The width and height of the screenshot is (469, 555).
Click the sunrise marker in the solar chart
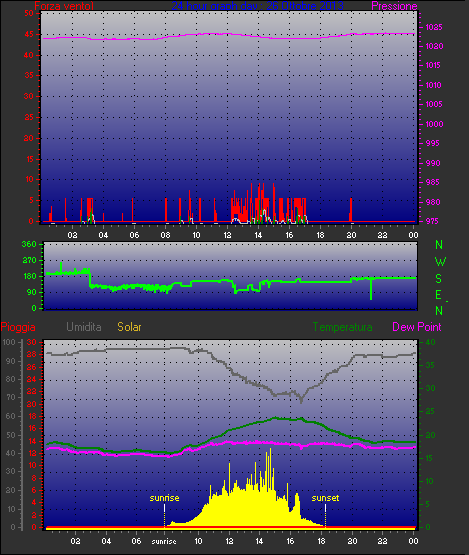(164, 498)
